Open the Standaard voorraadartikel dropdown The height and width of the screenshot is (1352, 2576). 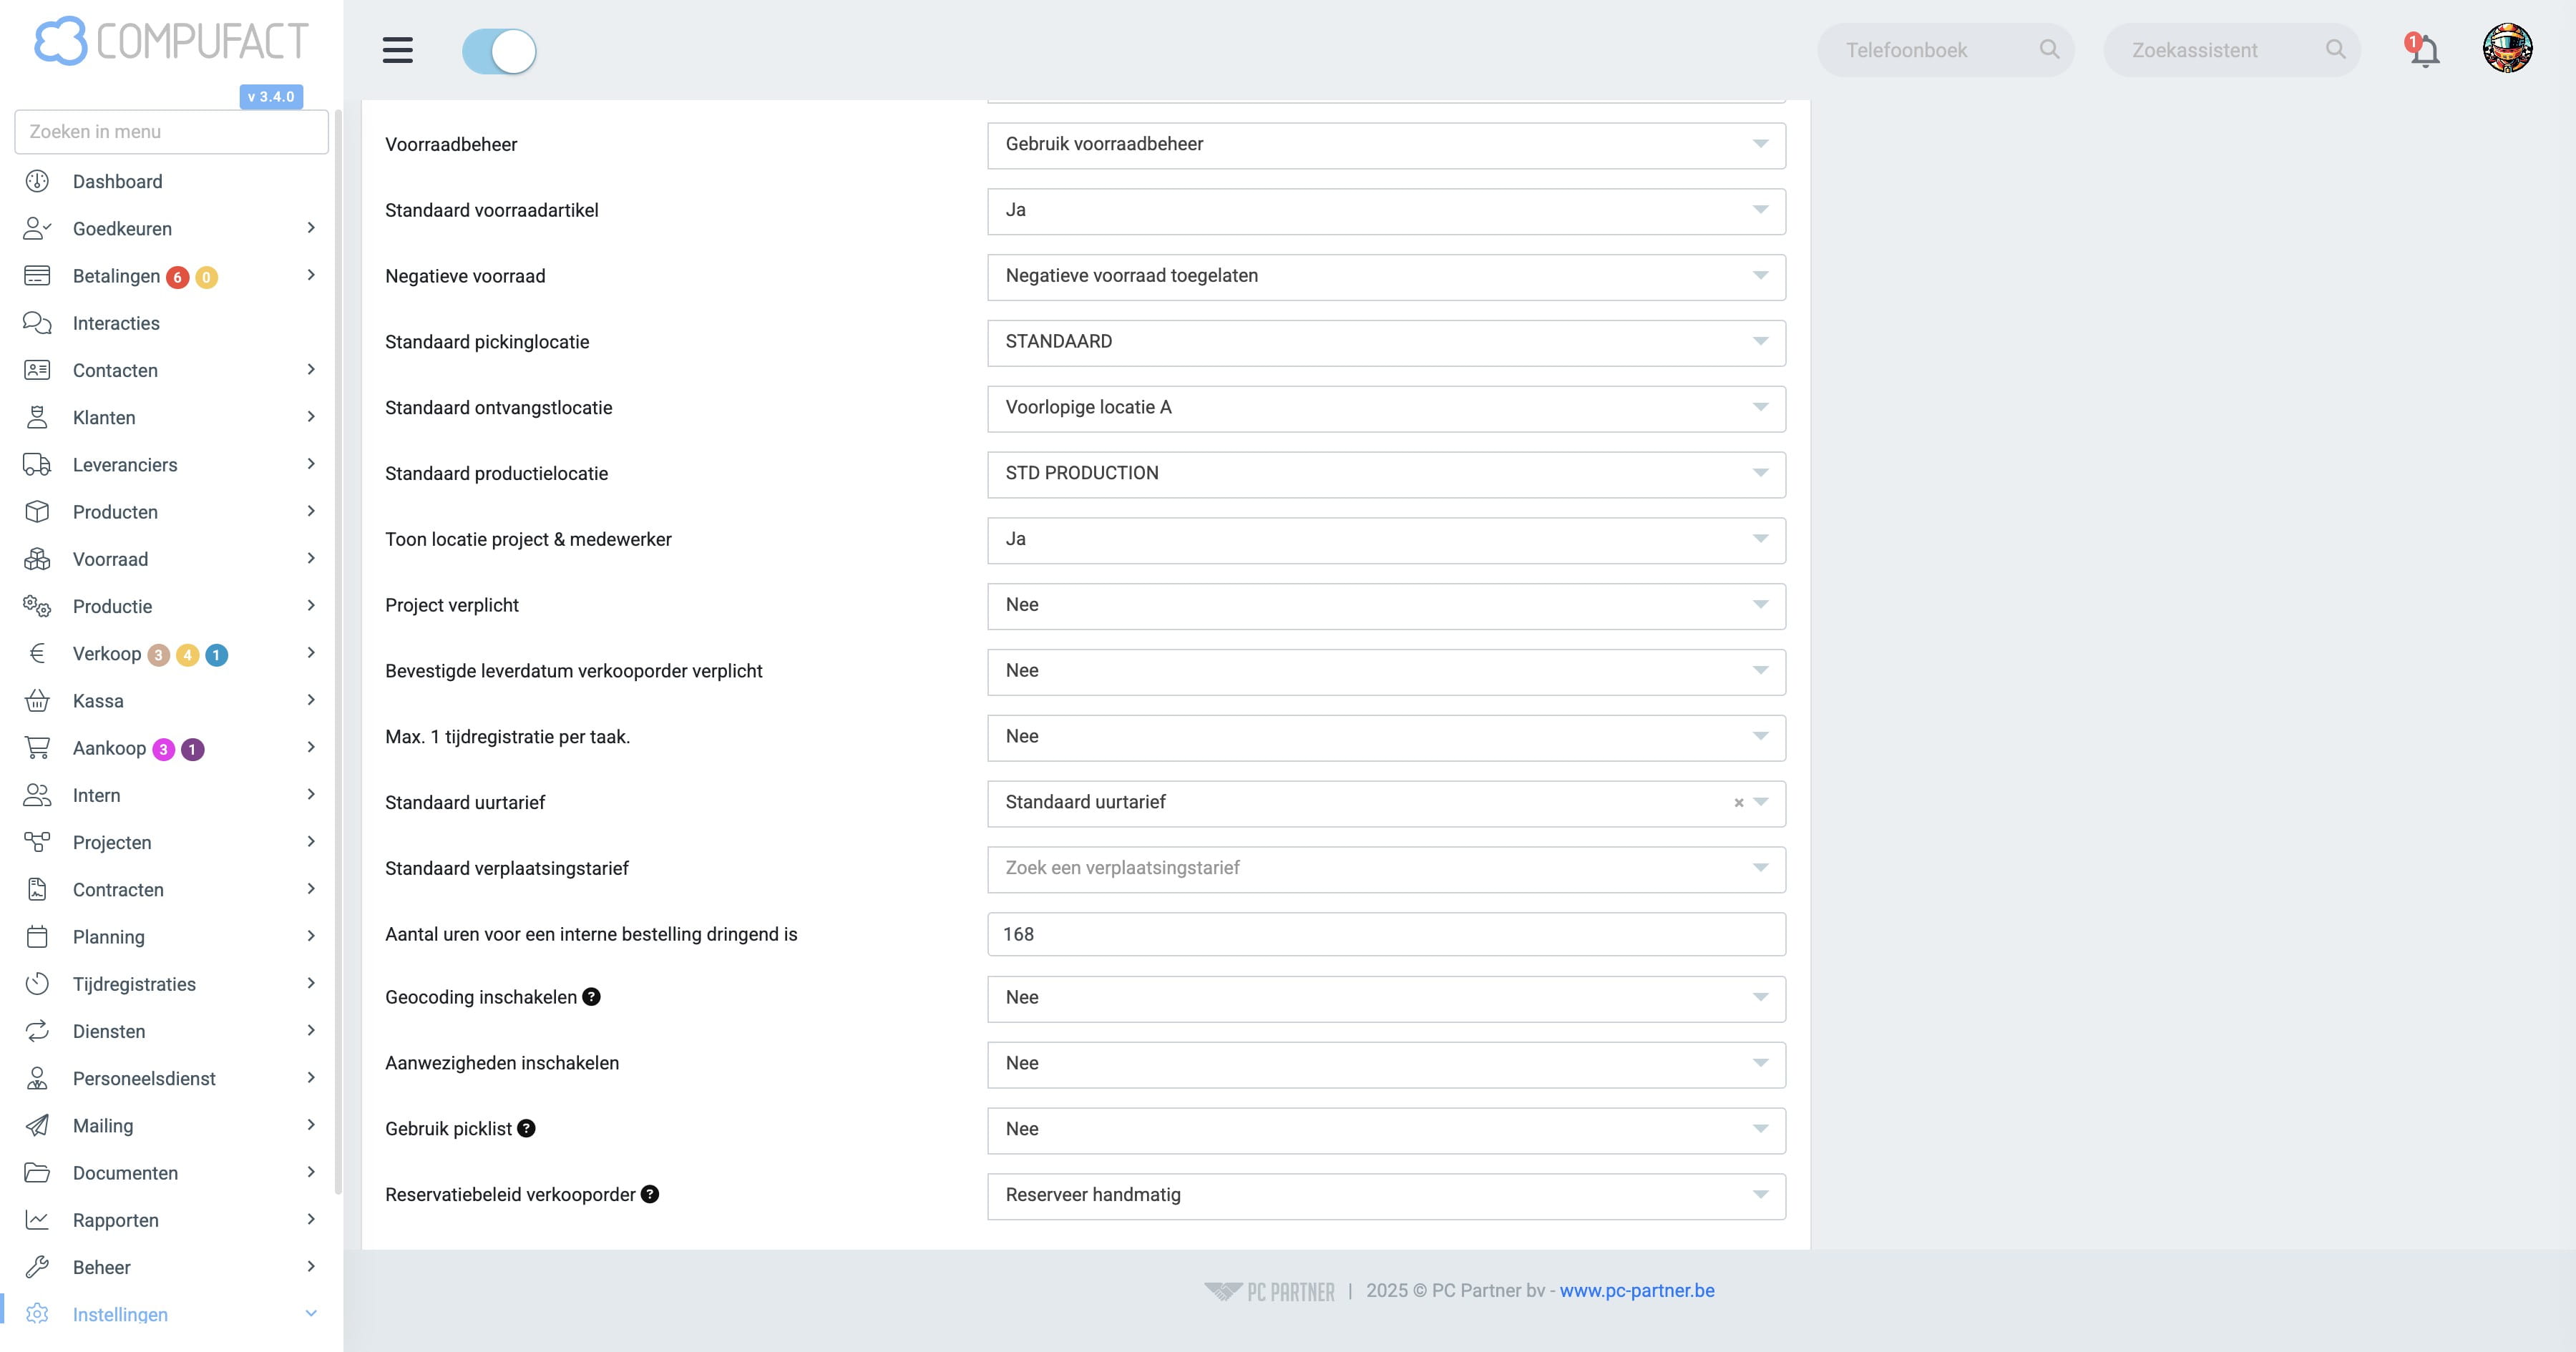1386,211
